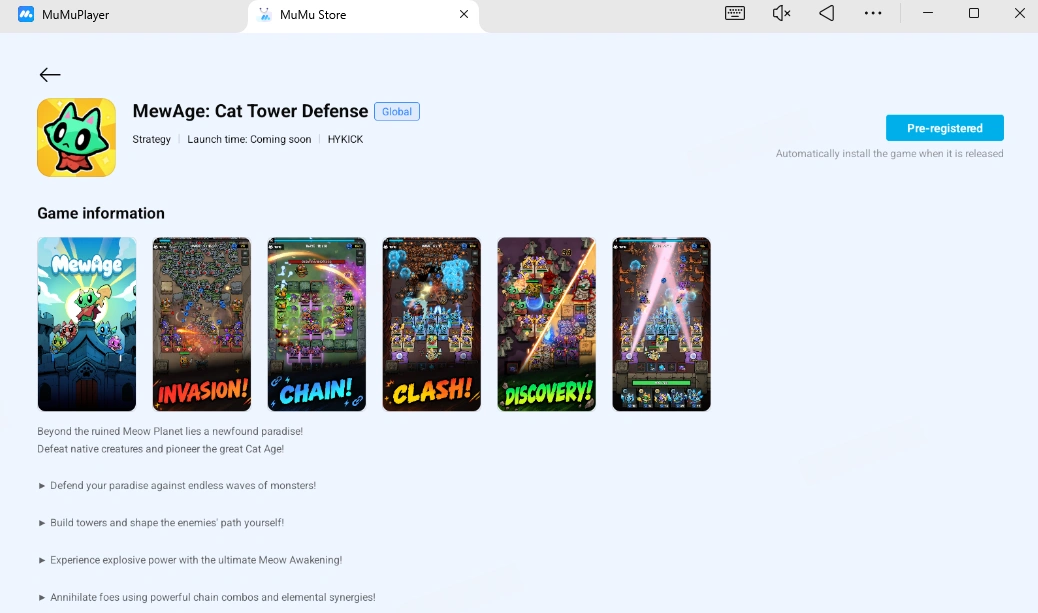Click 'Experience explosive power' Meow Awakening bullet
The image size is (1038, 613).
click(x=190, y=560)
